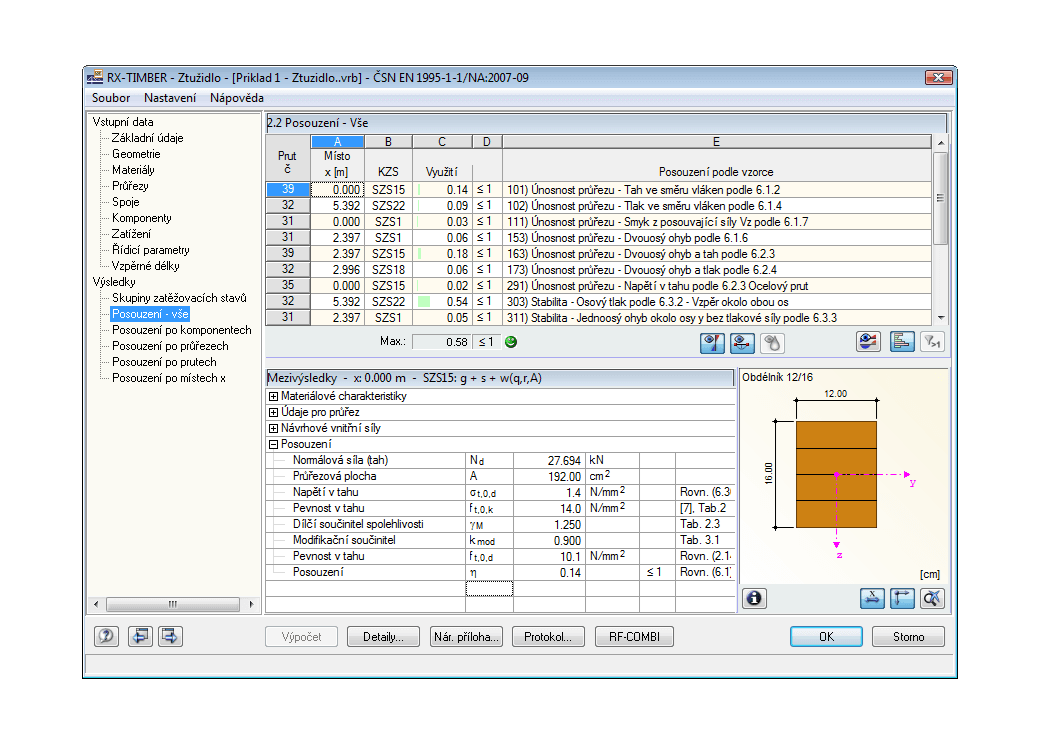This screenshot has width=1040, height=744.
Task: Open the Soubor menu
Action: (111, 98)
